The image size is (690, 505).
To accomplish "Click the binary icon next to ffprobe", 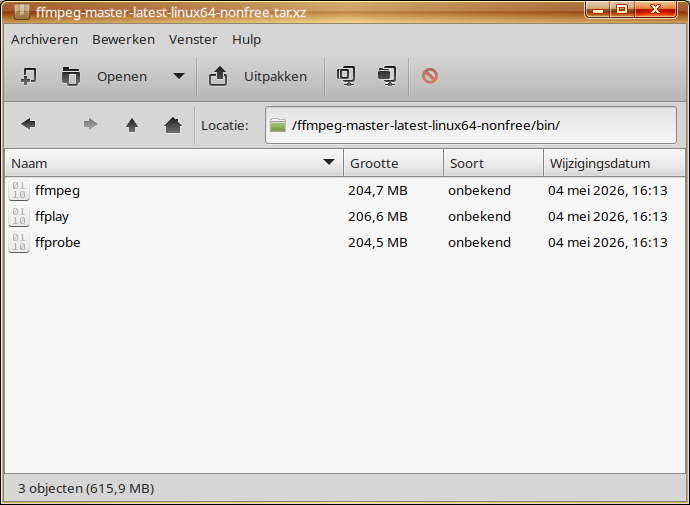I will [19, 242].
